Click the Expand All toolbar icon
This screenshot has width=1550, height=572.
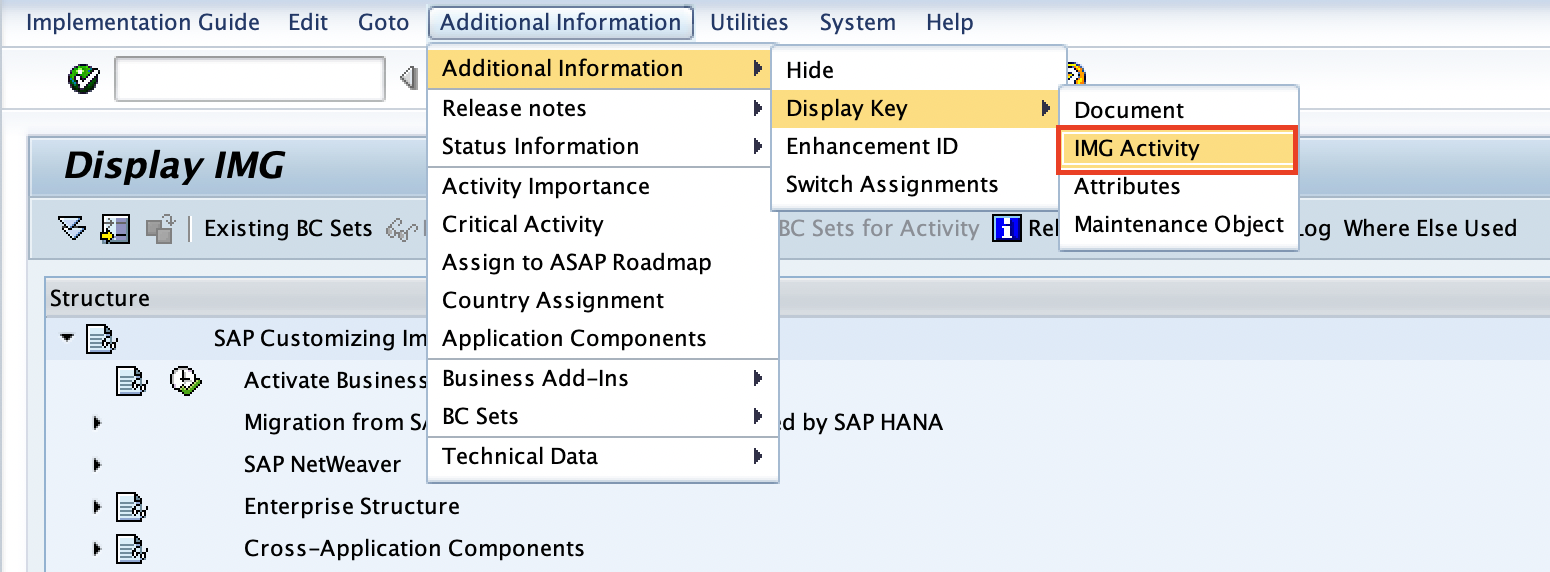73,229
